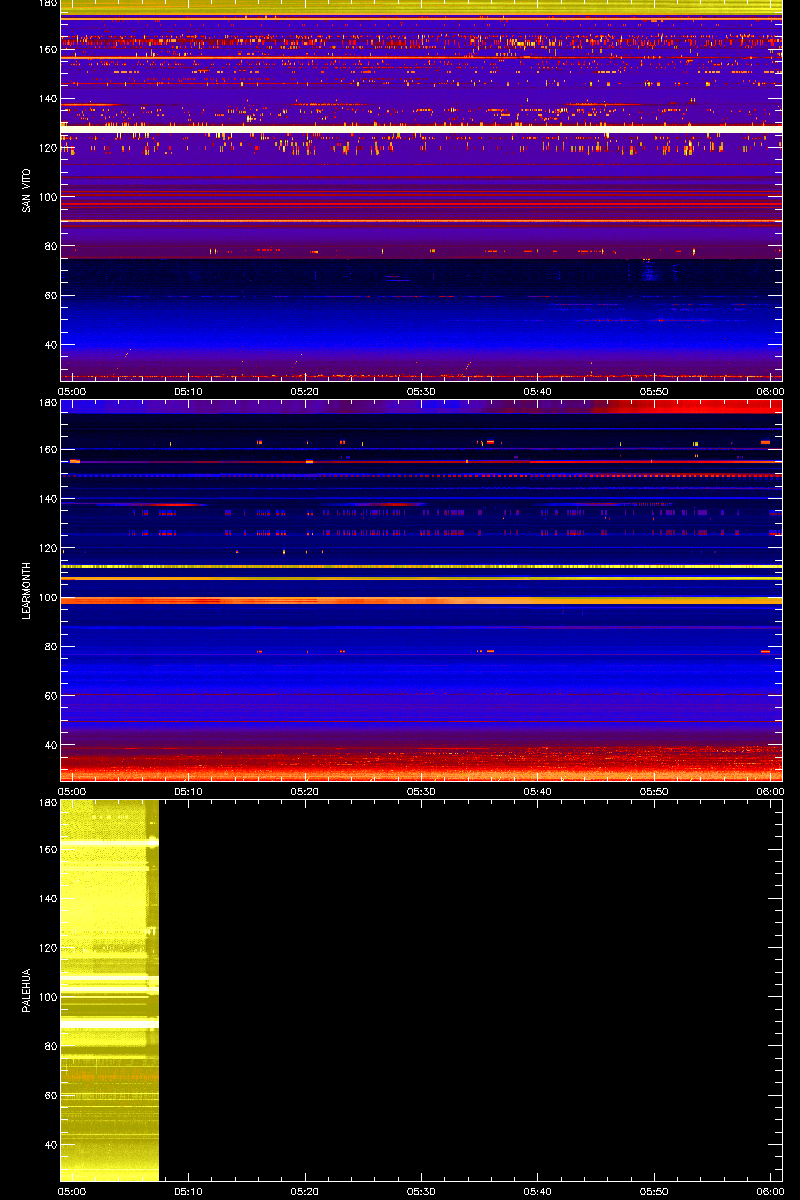
Task: Select the Learmonth spectrogram plot
Action: [x=421, y=590]
